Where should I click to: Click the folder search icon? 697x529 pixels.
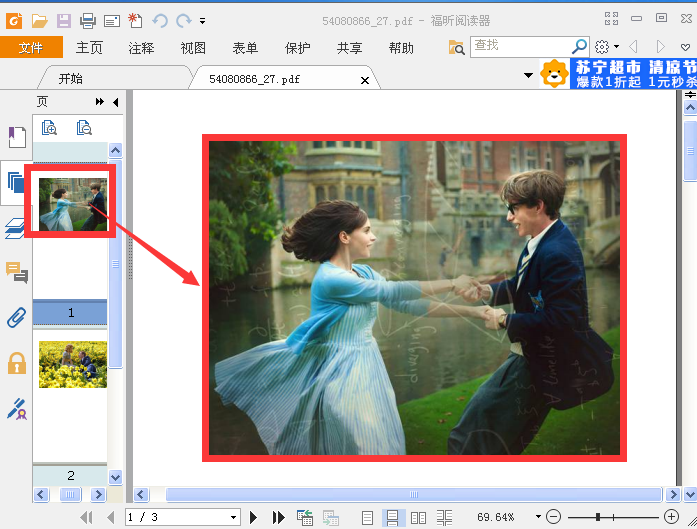coord(457,47)
